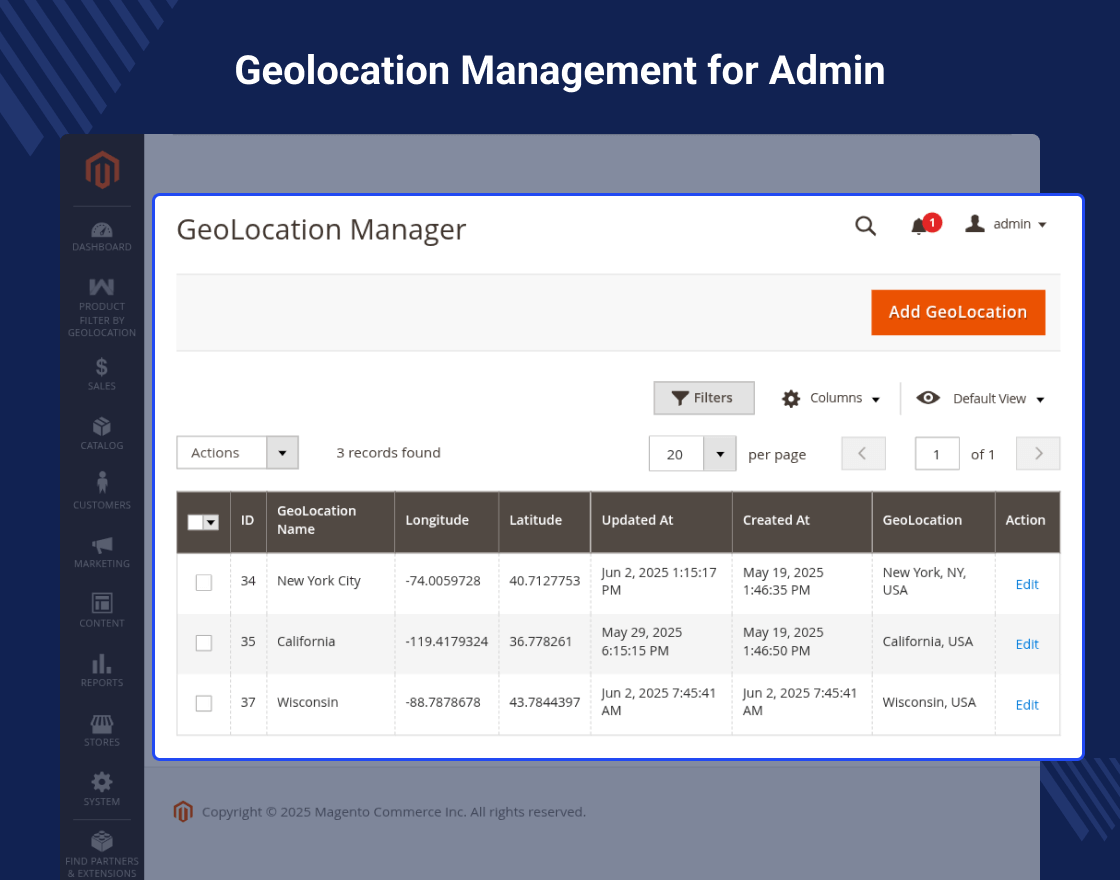Open the Stores storefront icon
The height and width of the screenshot is (880, 1120).
point(101,724)
